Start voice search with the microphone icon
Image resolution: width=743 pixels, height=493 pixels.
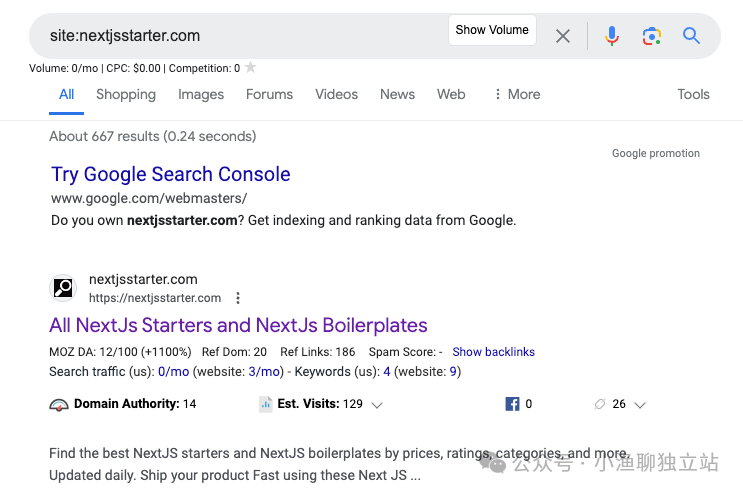612,36
